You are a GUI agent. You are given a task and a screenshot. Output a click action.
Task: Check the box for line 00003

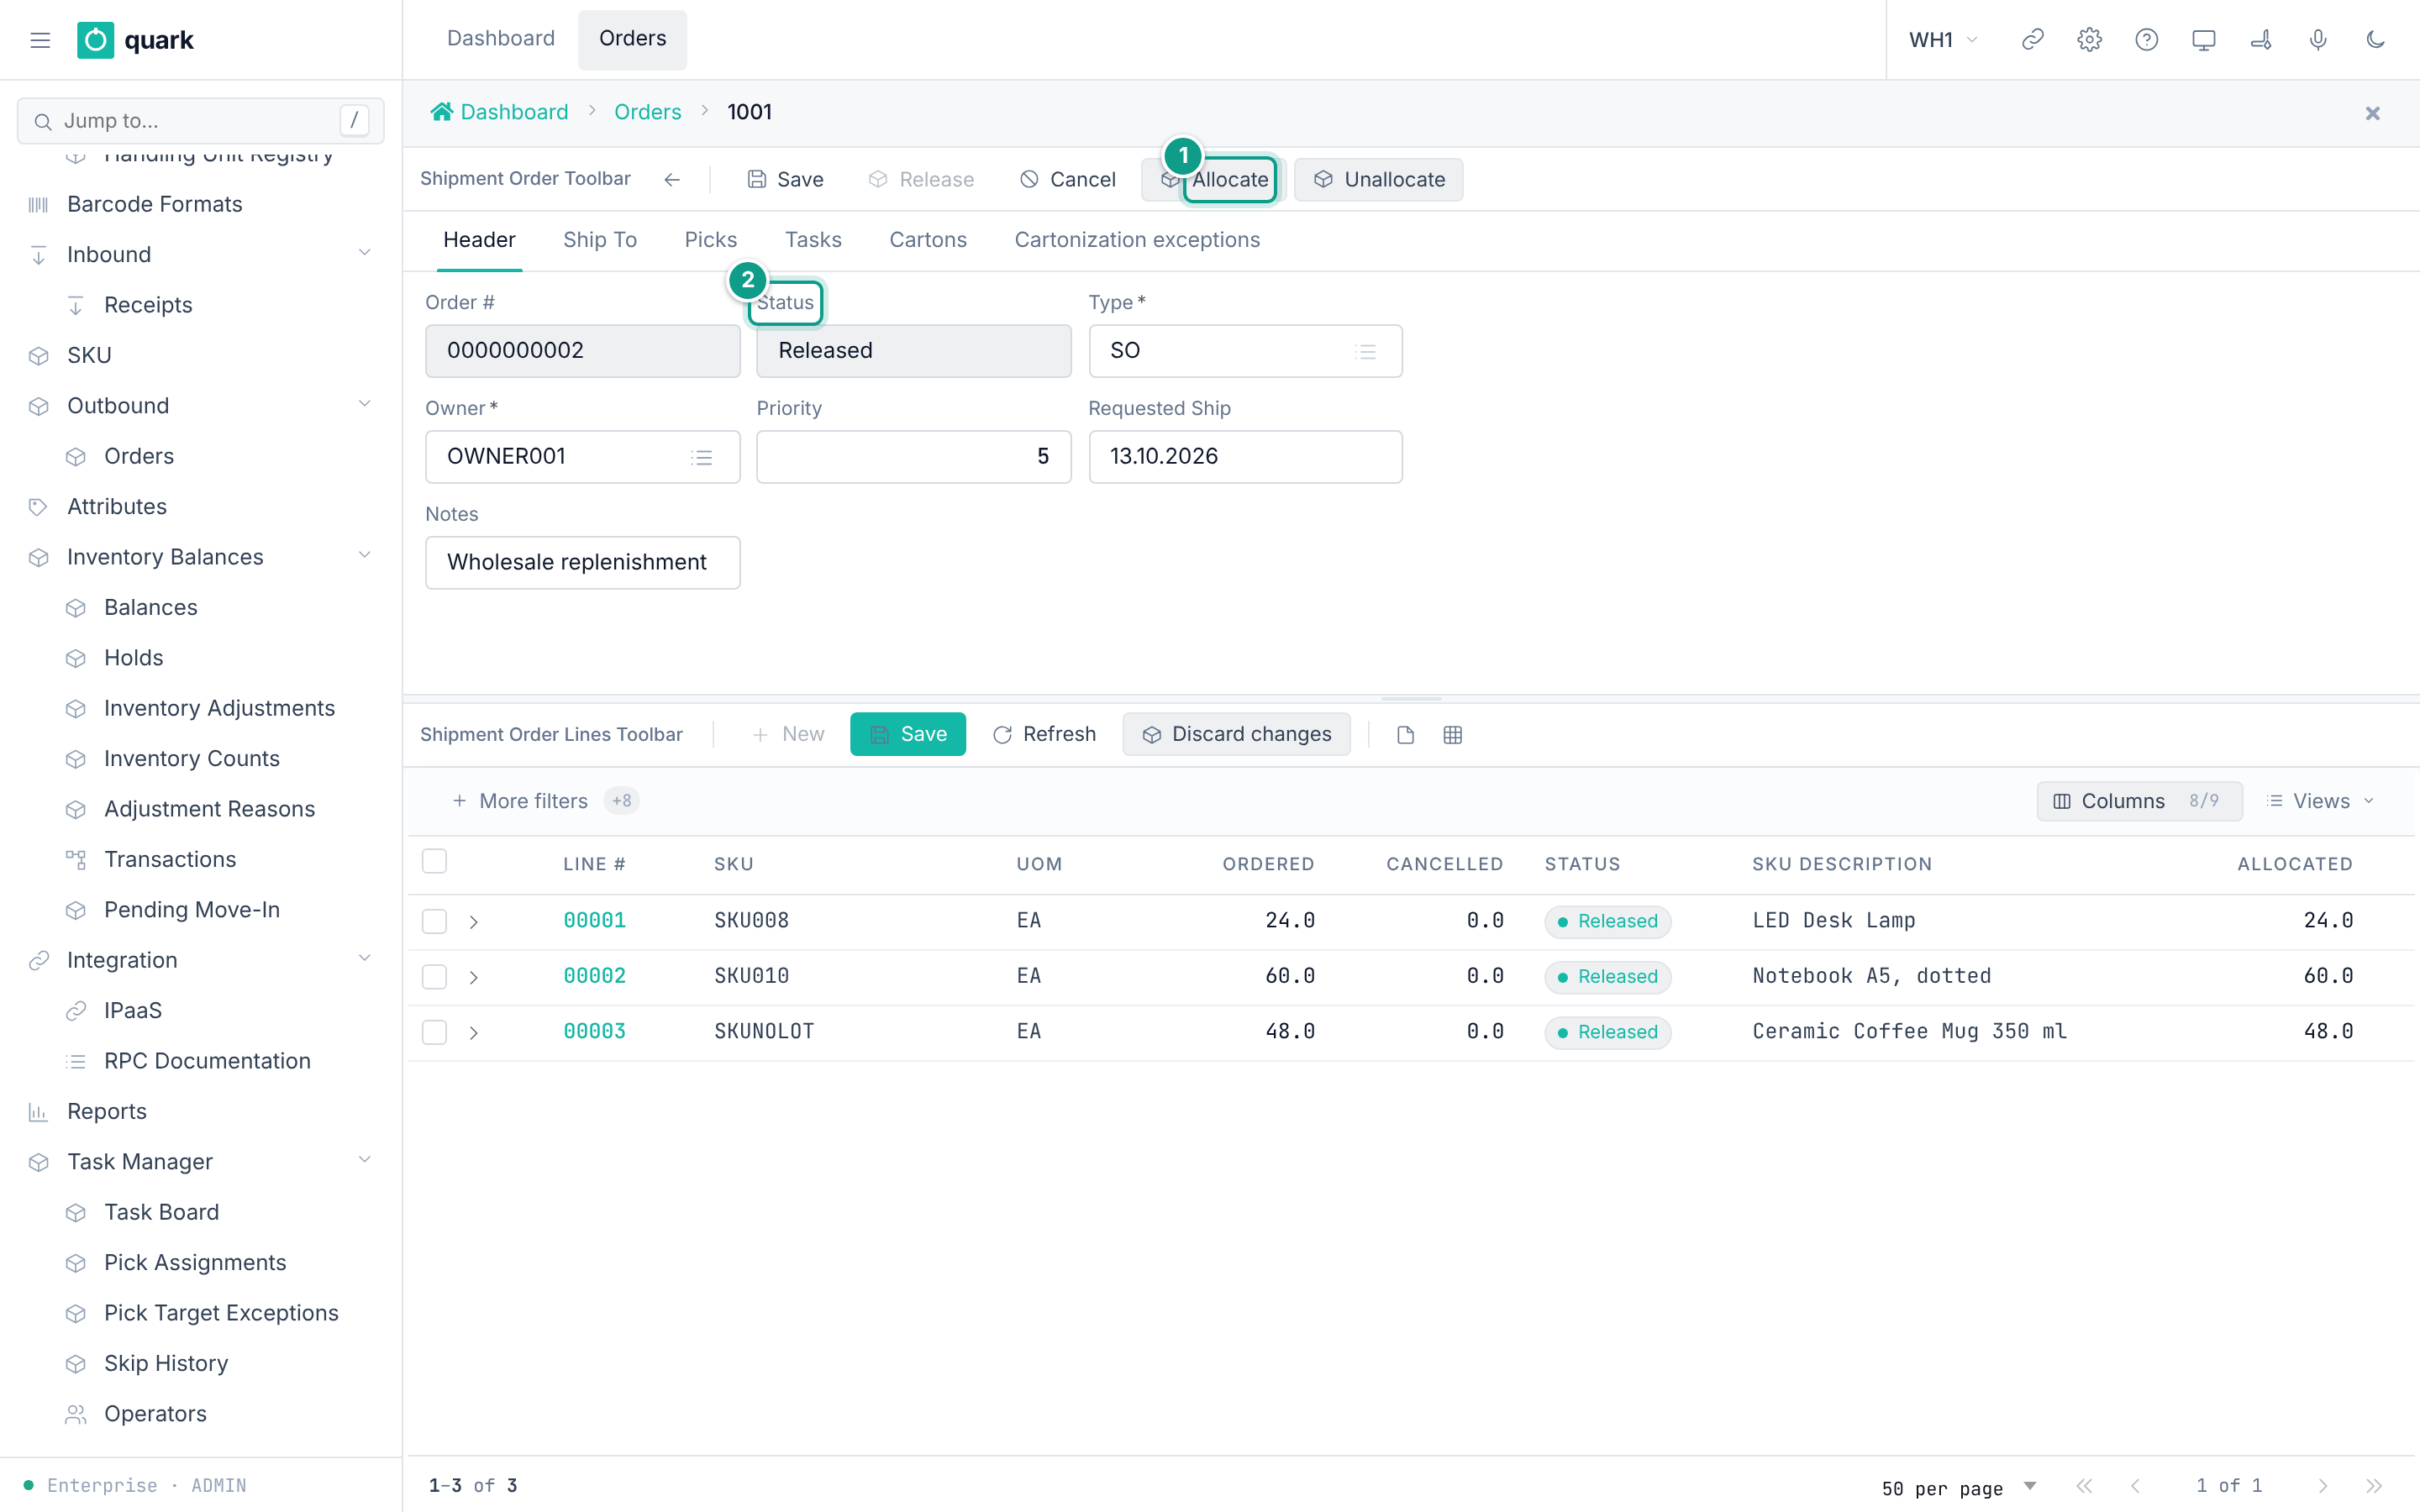pos(434,1032)
